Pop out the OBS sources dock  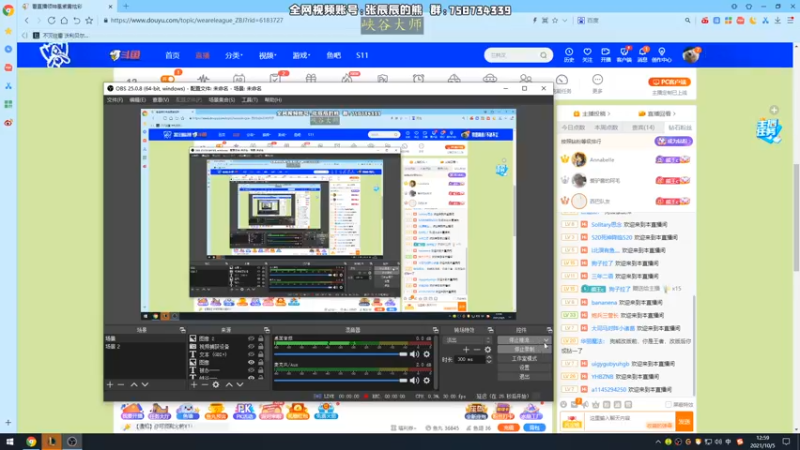click(266, 330)
